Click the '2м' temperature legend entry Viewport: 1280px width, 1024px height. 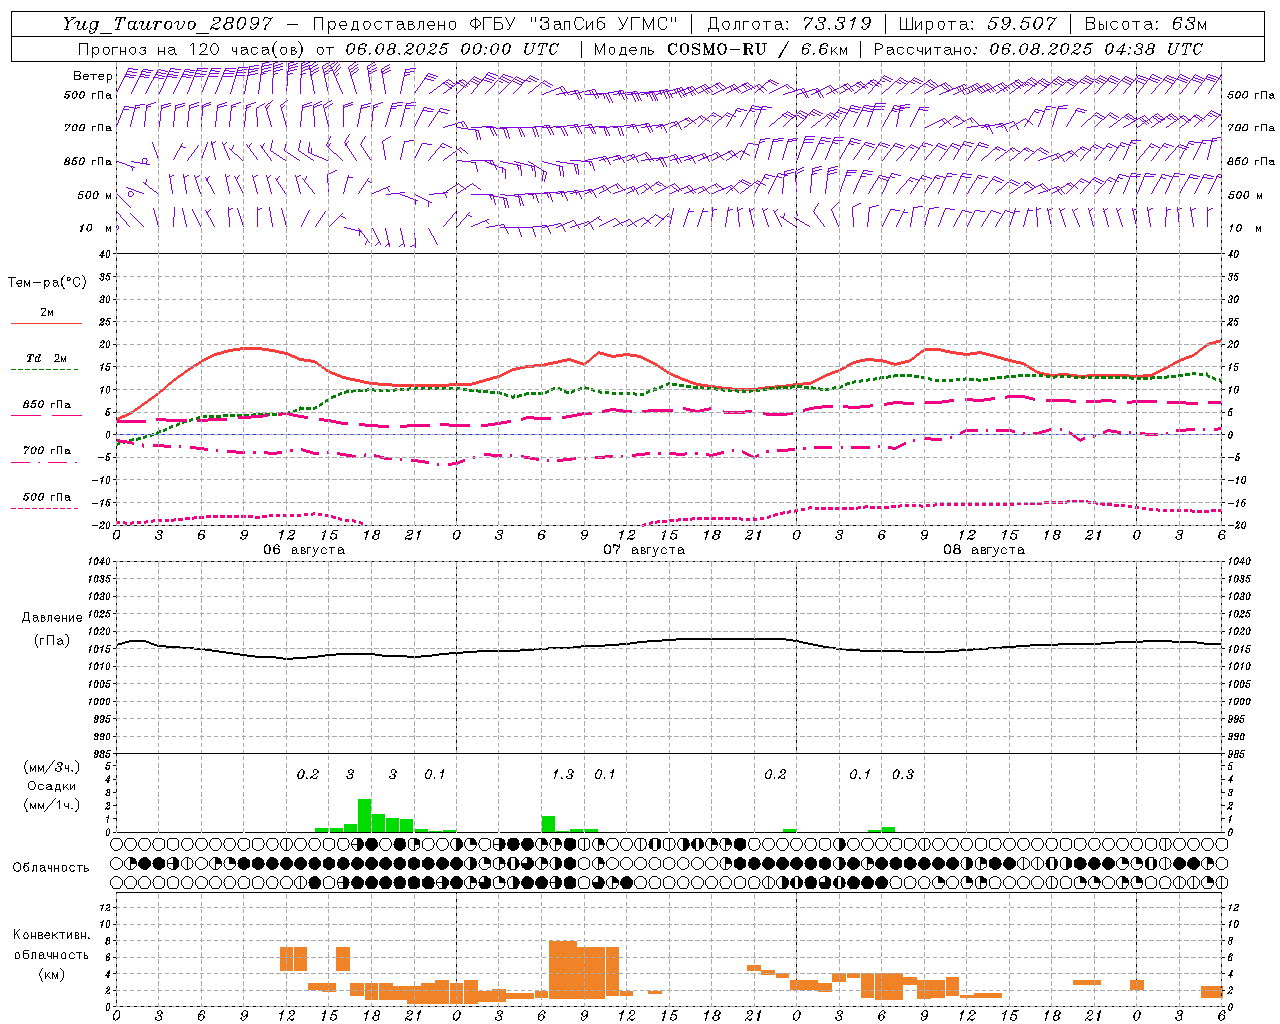46,313
